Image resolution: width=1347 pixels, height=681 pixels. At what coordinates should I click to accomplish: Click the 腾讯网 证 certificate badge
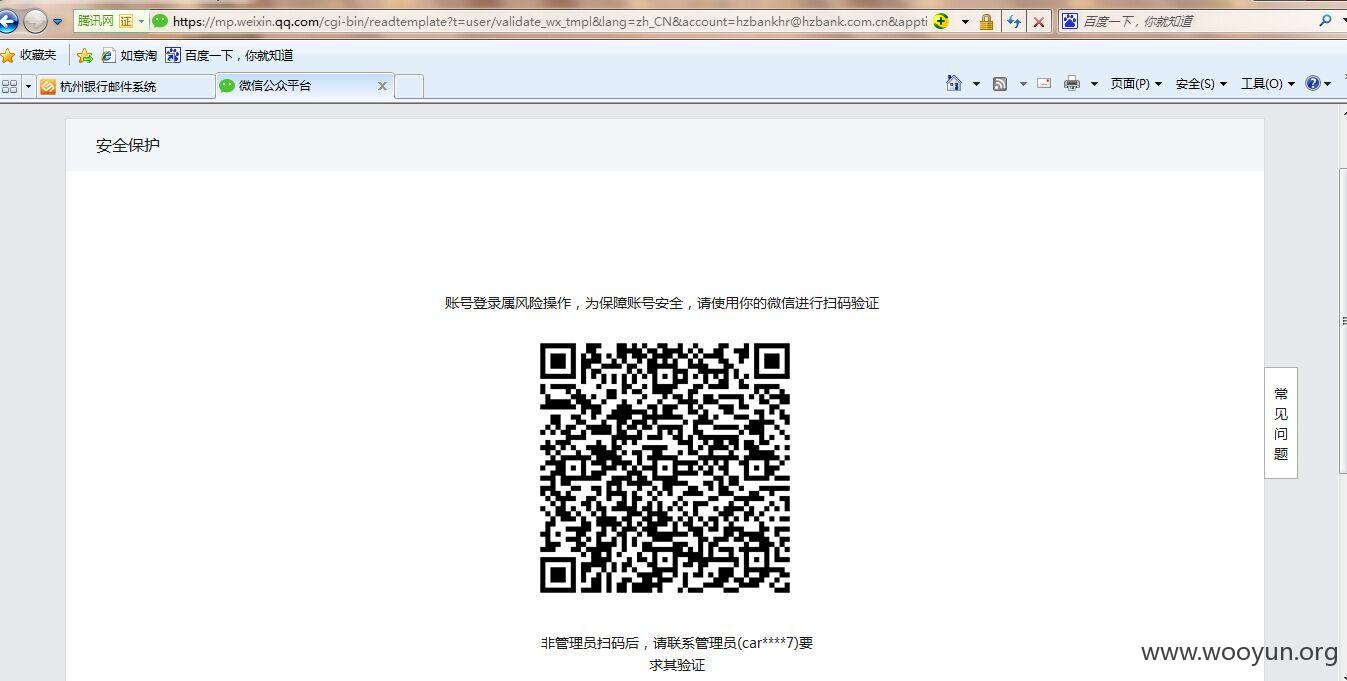(x=104, y=21)
